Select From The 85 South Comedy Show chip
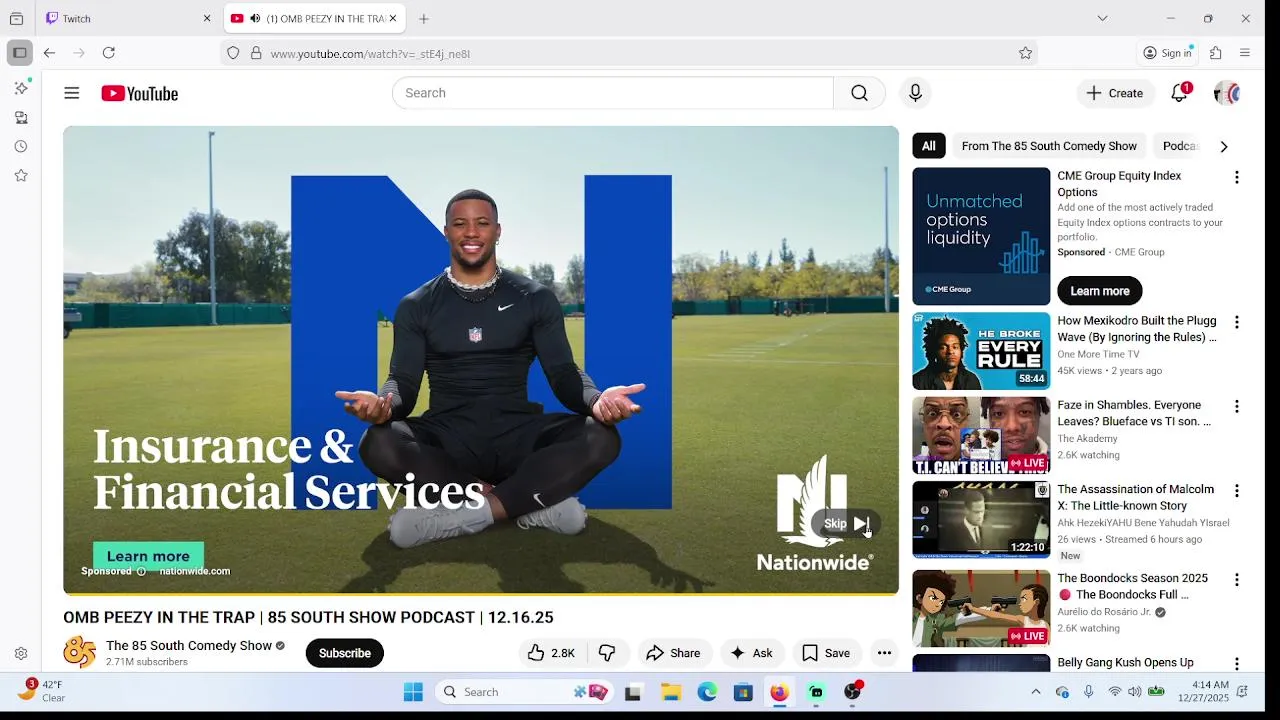This screenshot has width=1280, height=720. point(1049,146)
